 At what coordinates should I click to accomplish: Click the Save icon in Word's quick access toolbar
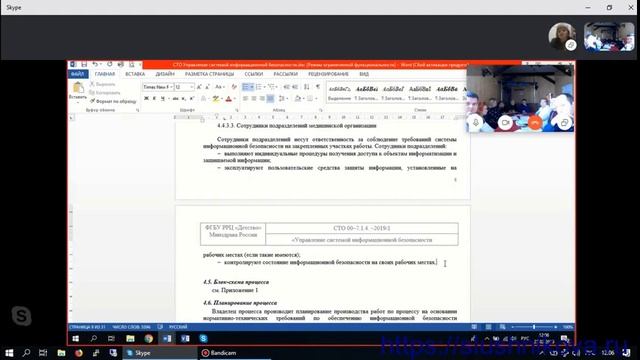point(84,64)
